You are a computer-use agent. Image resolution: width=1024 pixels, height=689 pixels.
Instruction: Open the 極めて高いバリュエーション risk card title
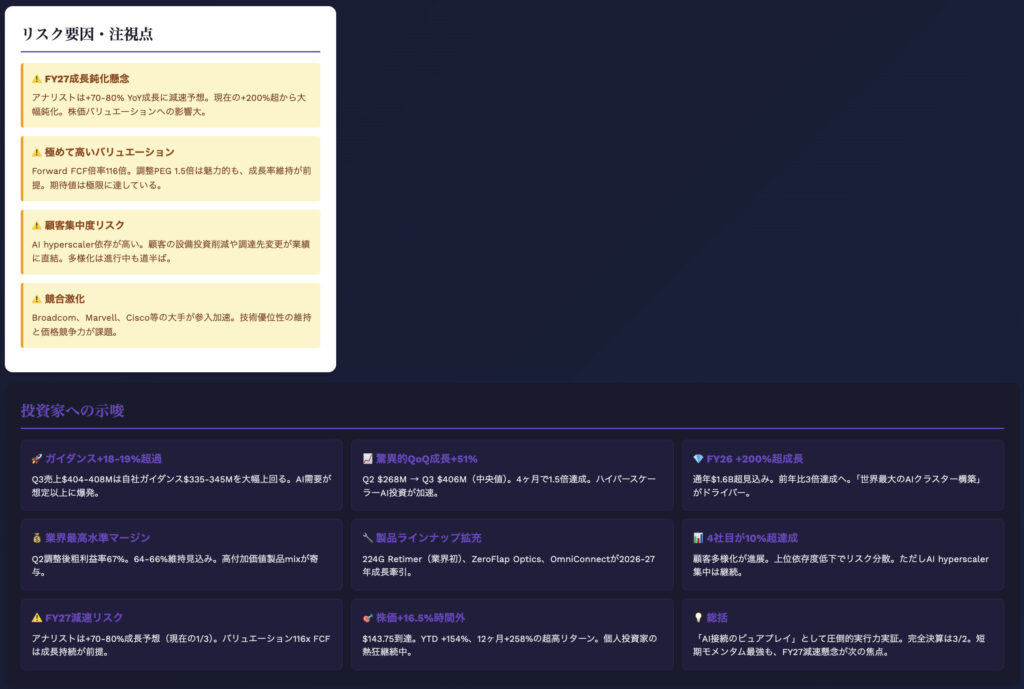(109, 152)
